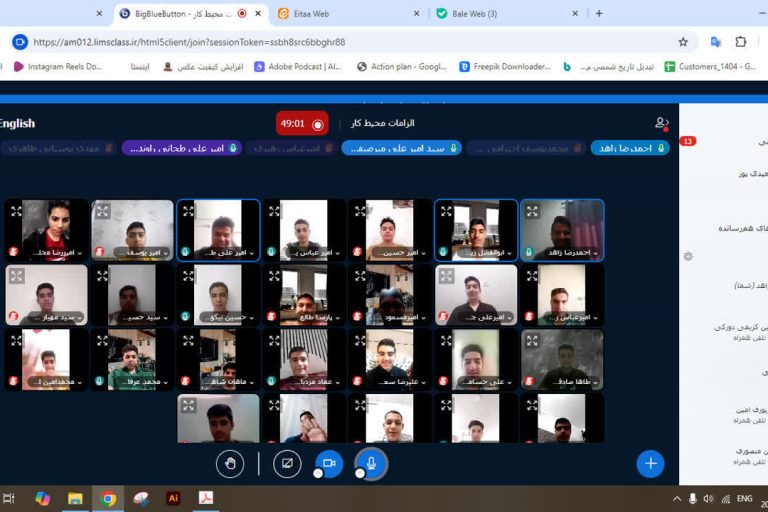Screen dimensions: 768x512
Task: Open Adobe Illustrator from the taskbar
Action: [x=173, y=499]
